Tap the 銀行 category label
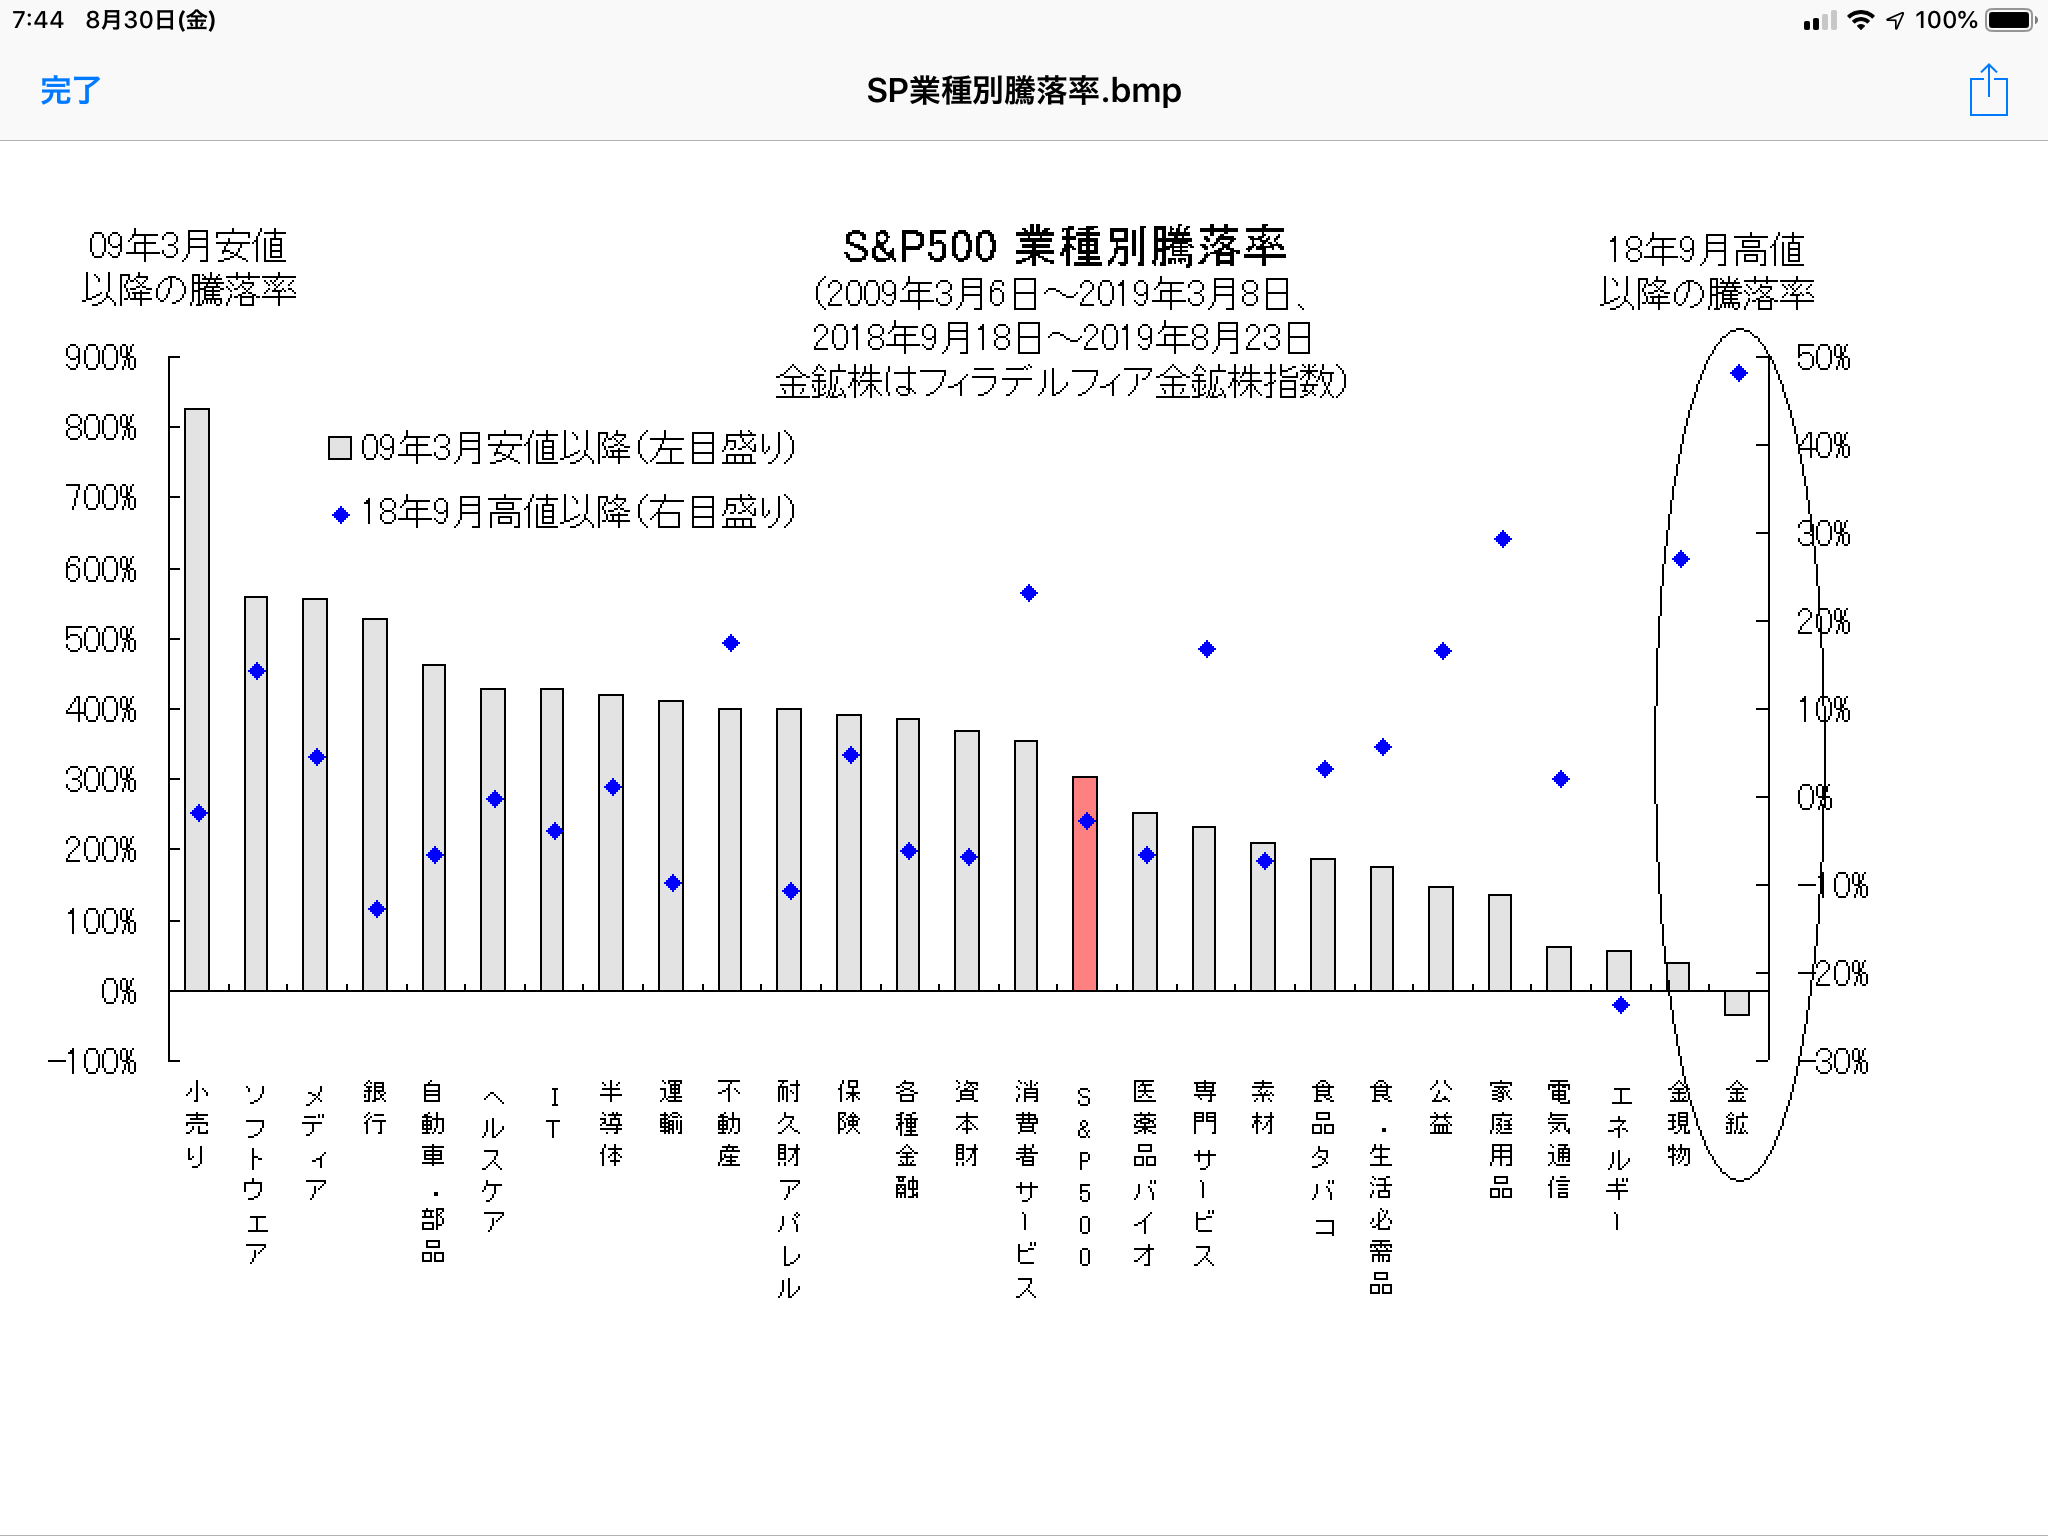The image size is (2048, 1536). coord(374,1108)
